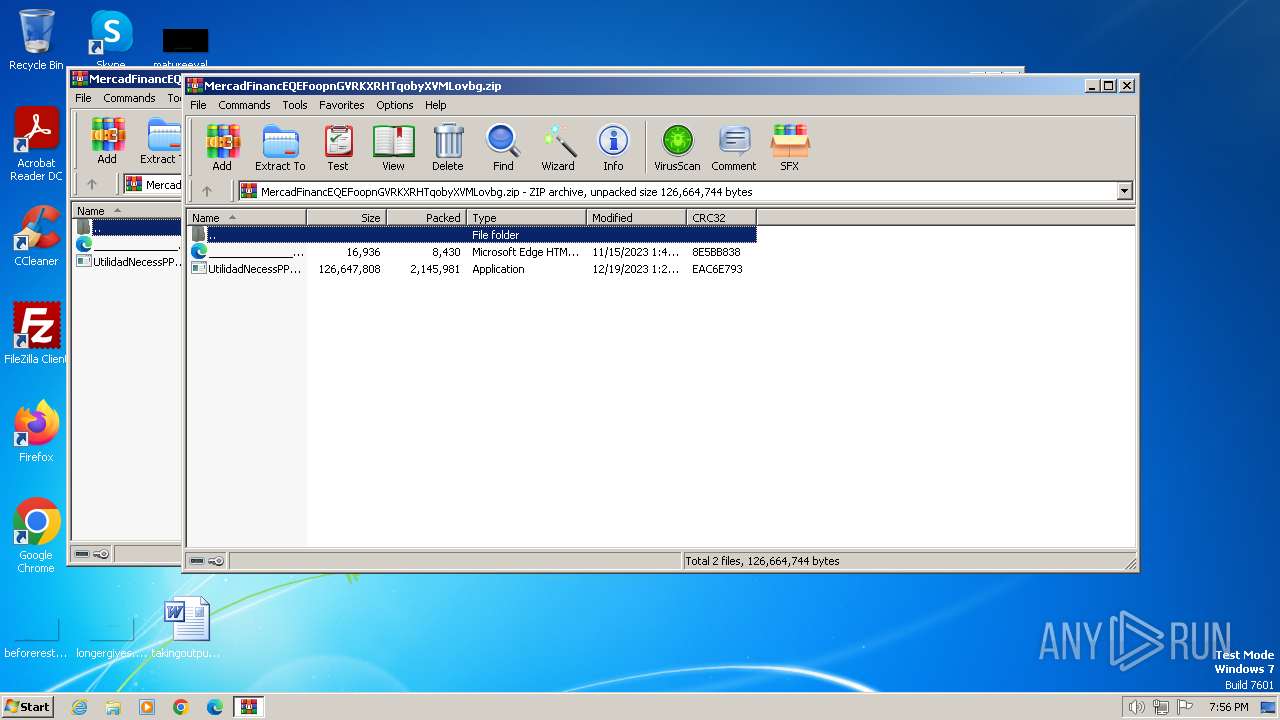
Task: Open the Find magnifier tool
Action: point(503,148)
